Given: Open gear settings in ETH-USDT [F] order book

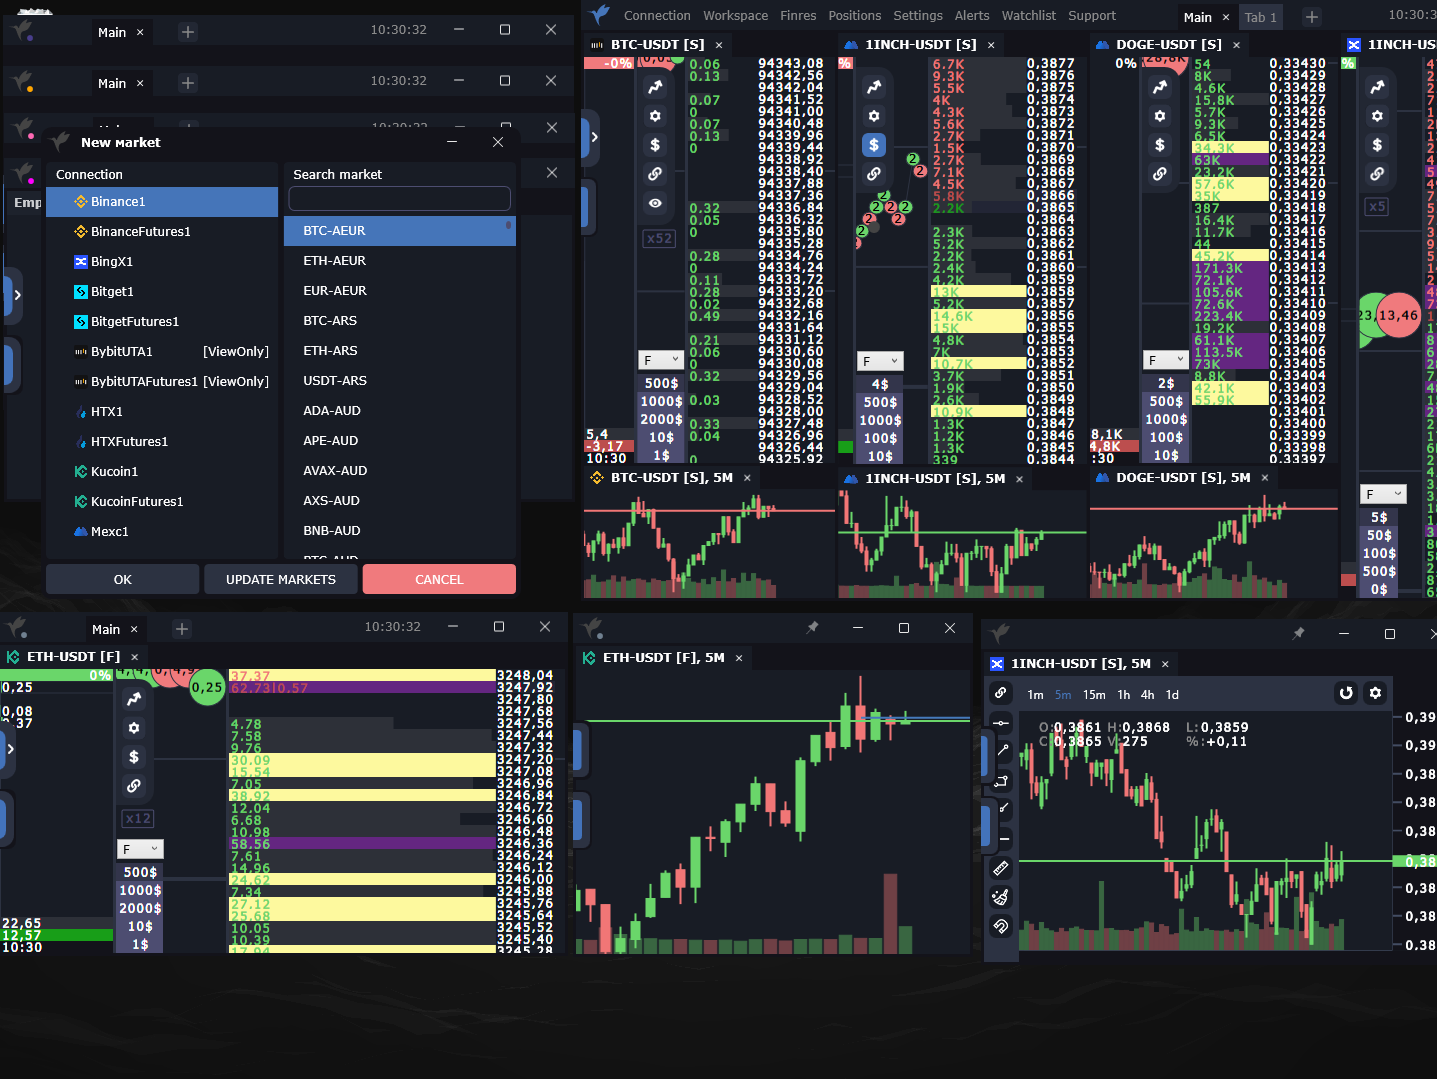Looking at the screenshot, I should pyautogui.click(x=134, y=728).
